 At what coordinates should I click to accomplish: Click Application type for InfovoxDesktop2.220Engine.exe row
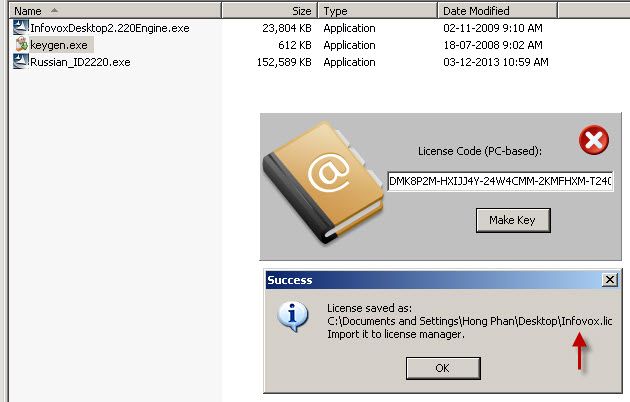pos(350,28)
